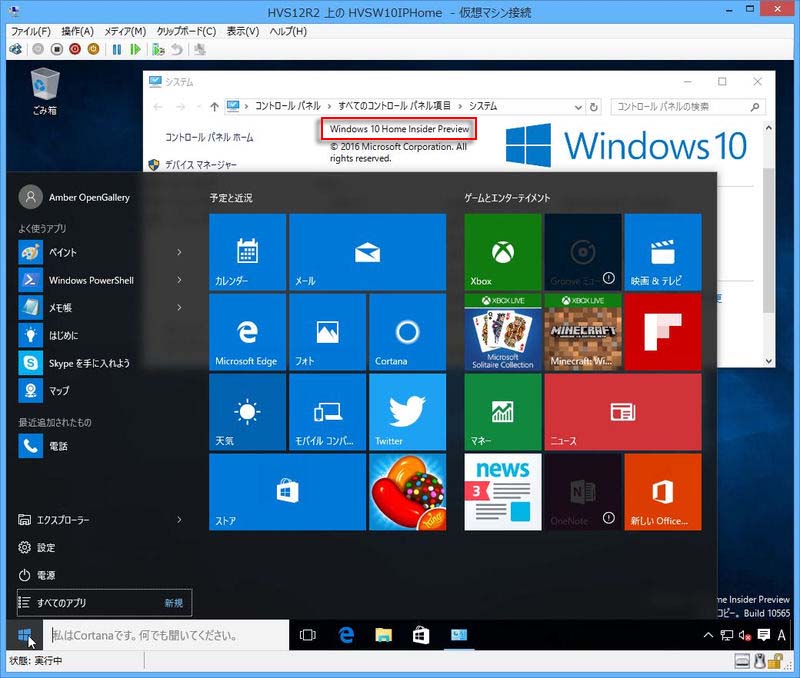The height and width of the screenshot is (678, 800).
Task: Show hidden tray icons chevron
Action: click(x=708, y=635)
